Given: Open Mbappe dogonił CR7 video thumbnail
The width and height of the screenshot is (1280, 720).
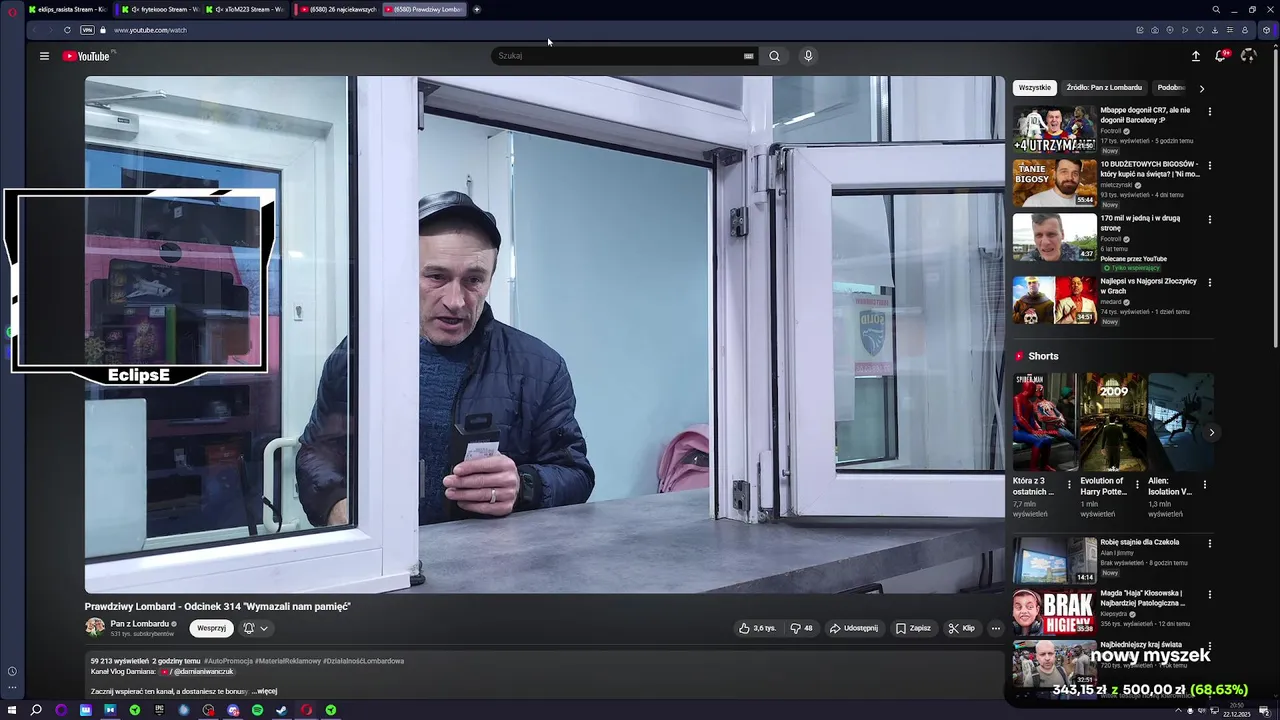Looking at the screenshot, I should click(x=1054, y=129).
